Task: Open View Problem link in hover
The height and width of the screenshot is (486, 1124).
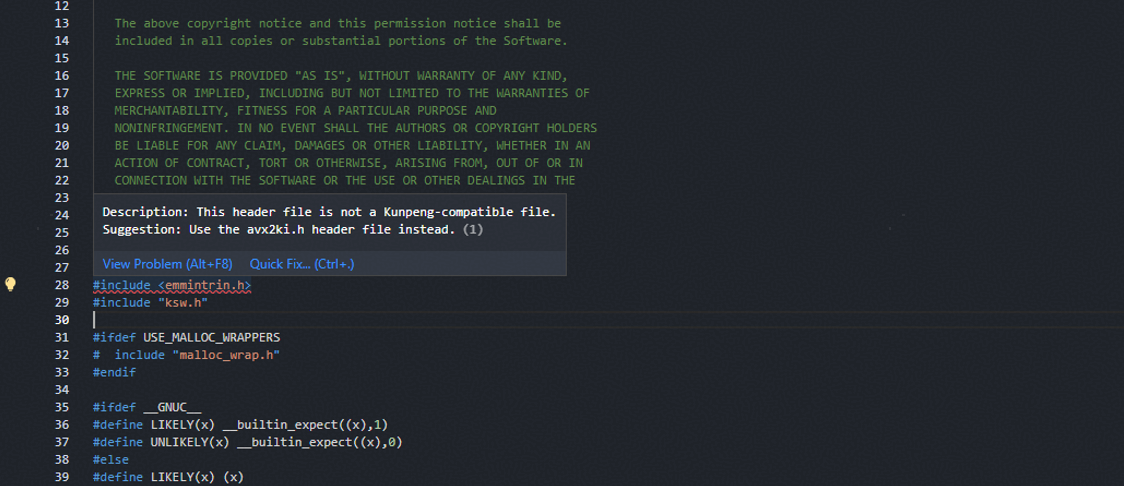Action: pyautogui.click(x=167, y=264)
